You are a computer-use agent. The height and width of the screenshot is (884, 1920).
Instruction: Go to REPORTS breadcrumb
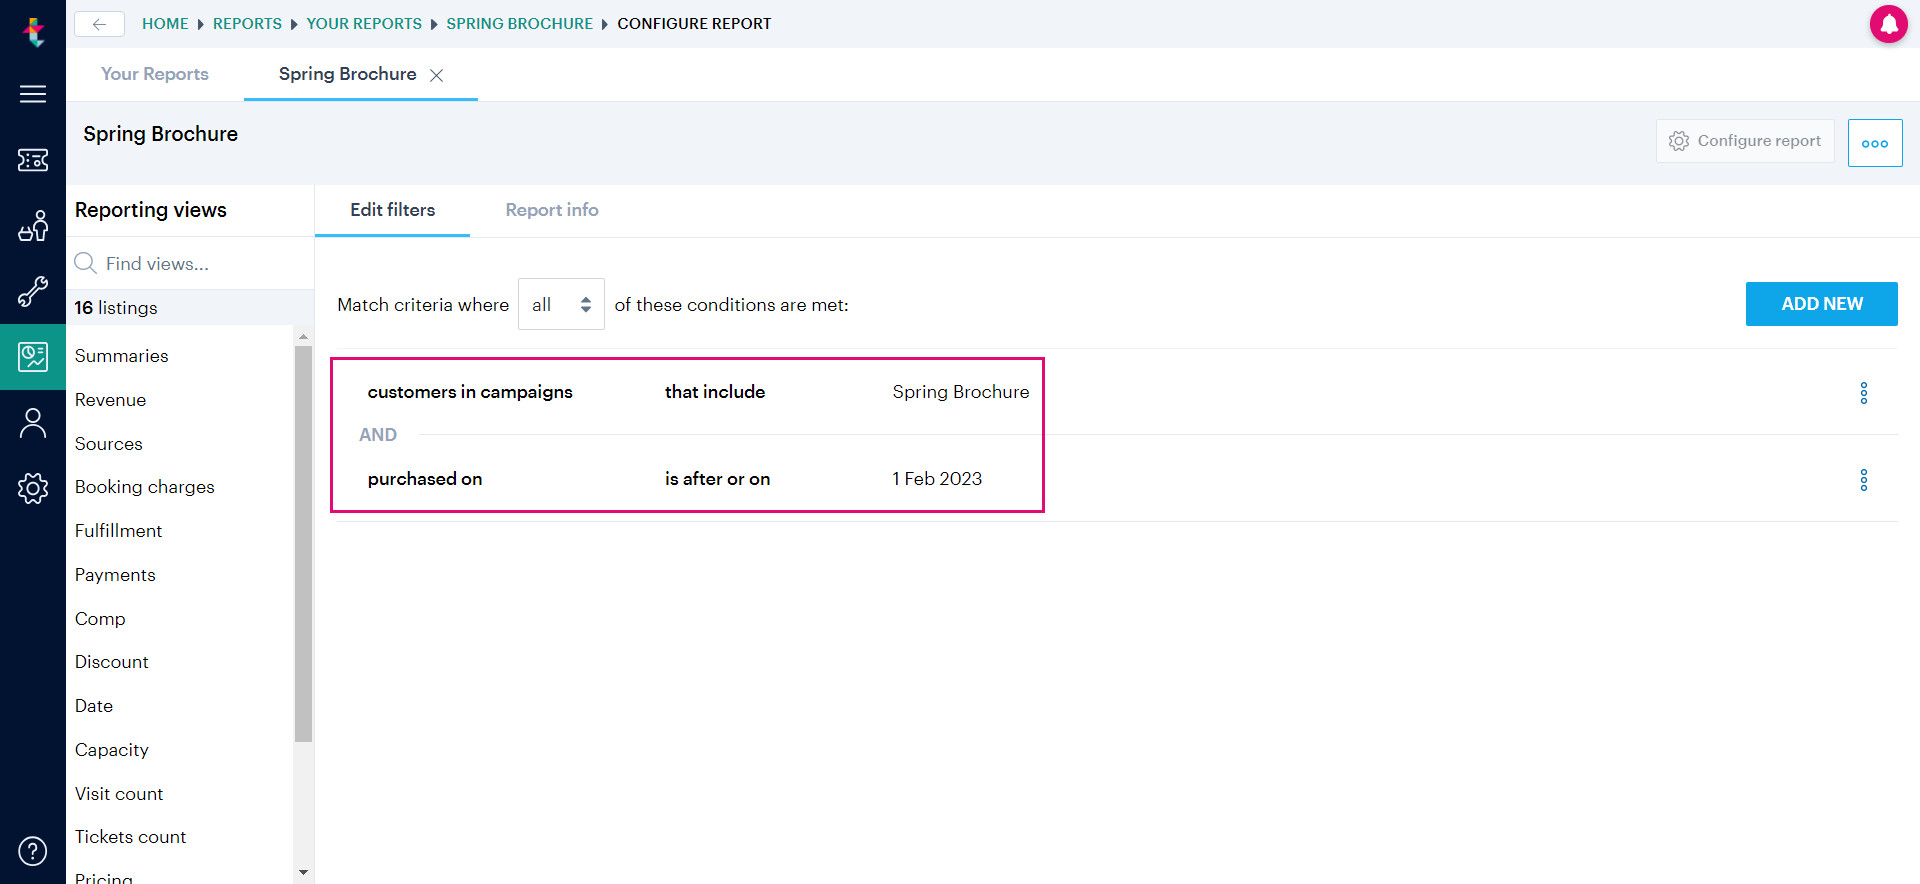pyautogui.click(x=247, y=24)
